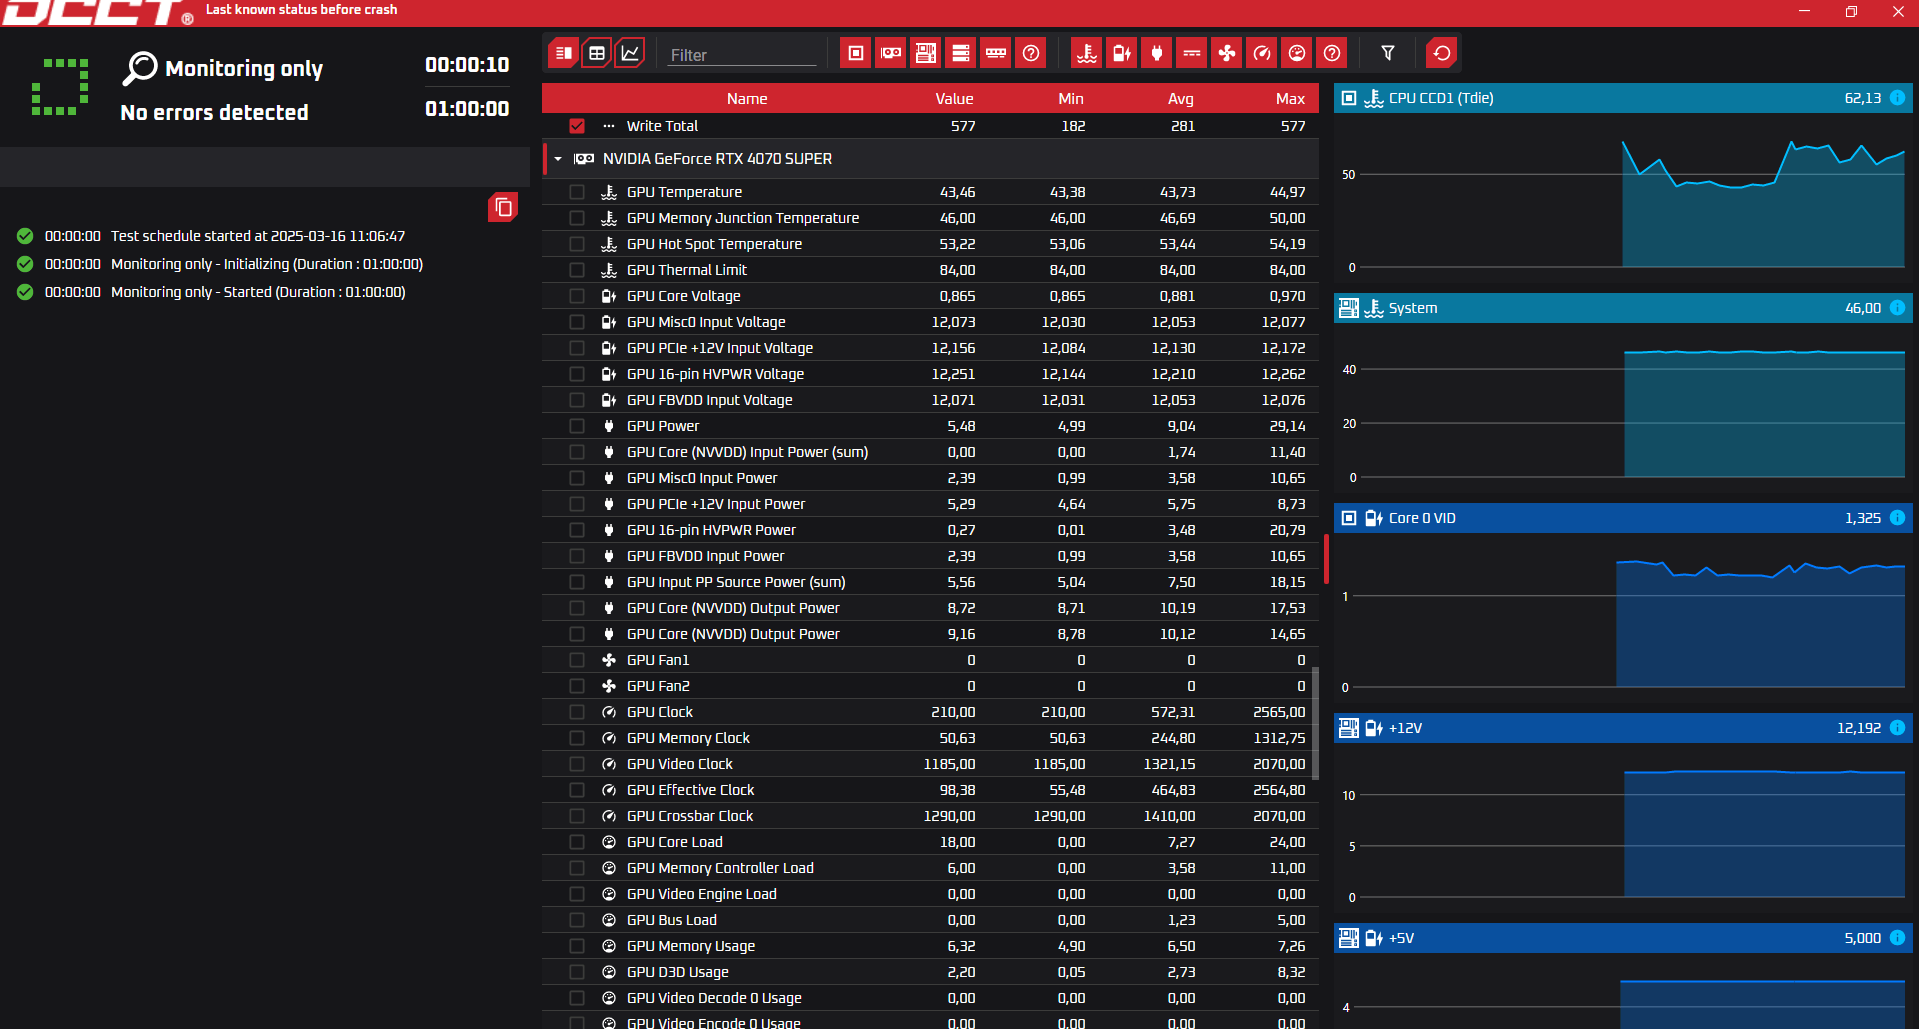Check the GPU Temperature checkbox
Image resolution: width=1919 pixels, height=1029 pixels.
(577, 192)
